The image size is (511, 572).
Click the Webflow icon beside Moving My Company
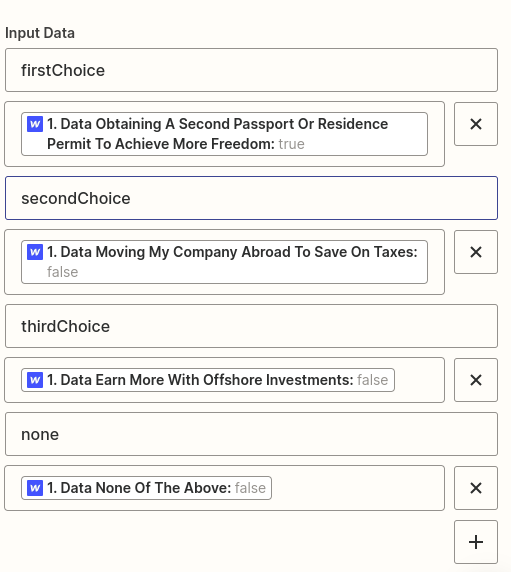(35, 252)
